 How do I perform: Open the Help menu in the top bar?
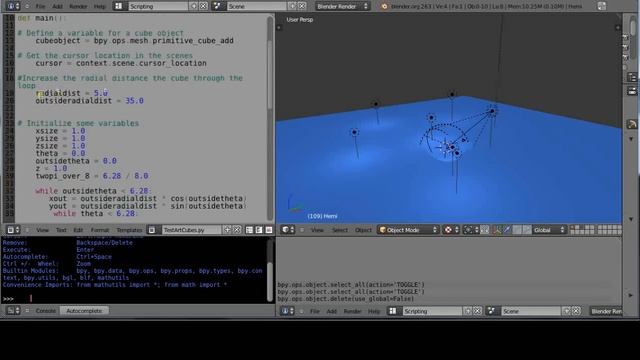pos(100,7)
